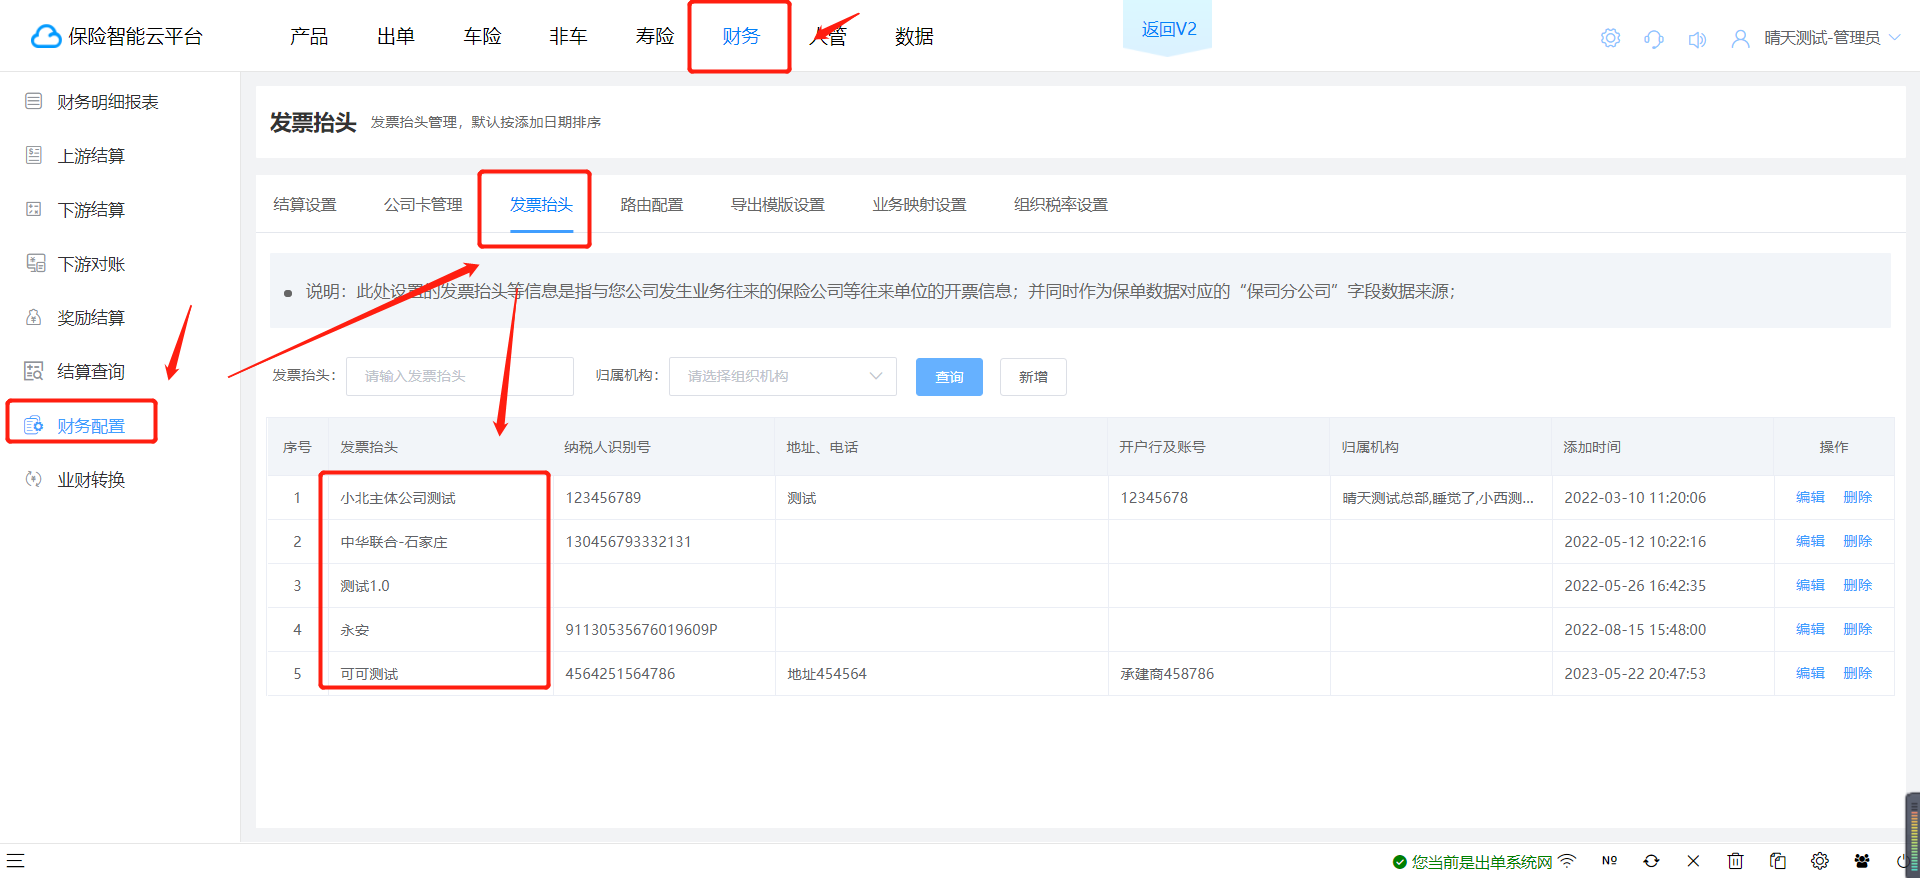Viewport: 1920px width, 878px height.
Task: Click the refresh icon in the bottom bar
Action: pos(1651,860)
